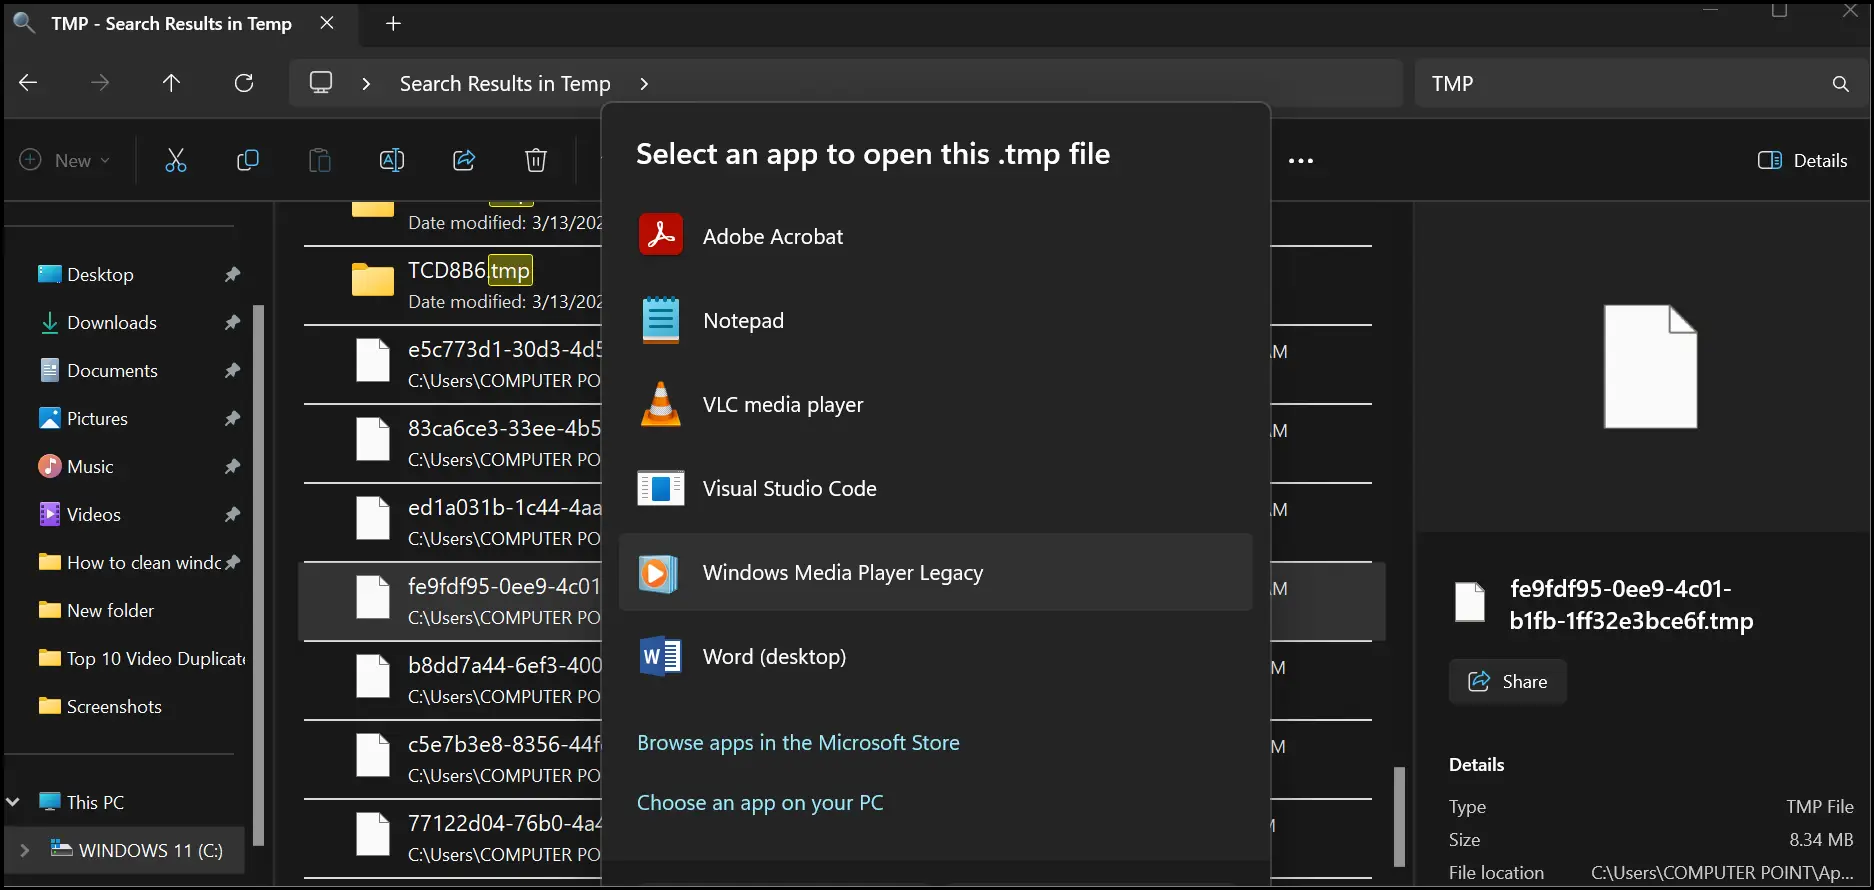Browse apps in the Microsoft Store
The width and height of the screenshot is (1874, 890).
click(x=798, y=743)
